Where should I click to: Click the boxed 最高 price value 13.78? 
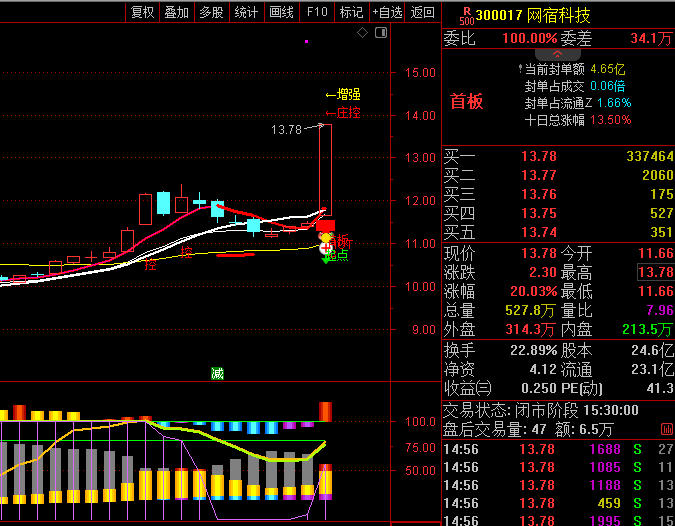pyautogui.click(x=654, y=272)
